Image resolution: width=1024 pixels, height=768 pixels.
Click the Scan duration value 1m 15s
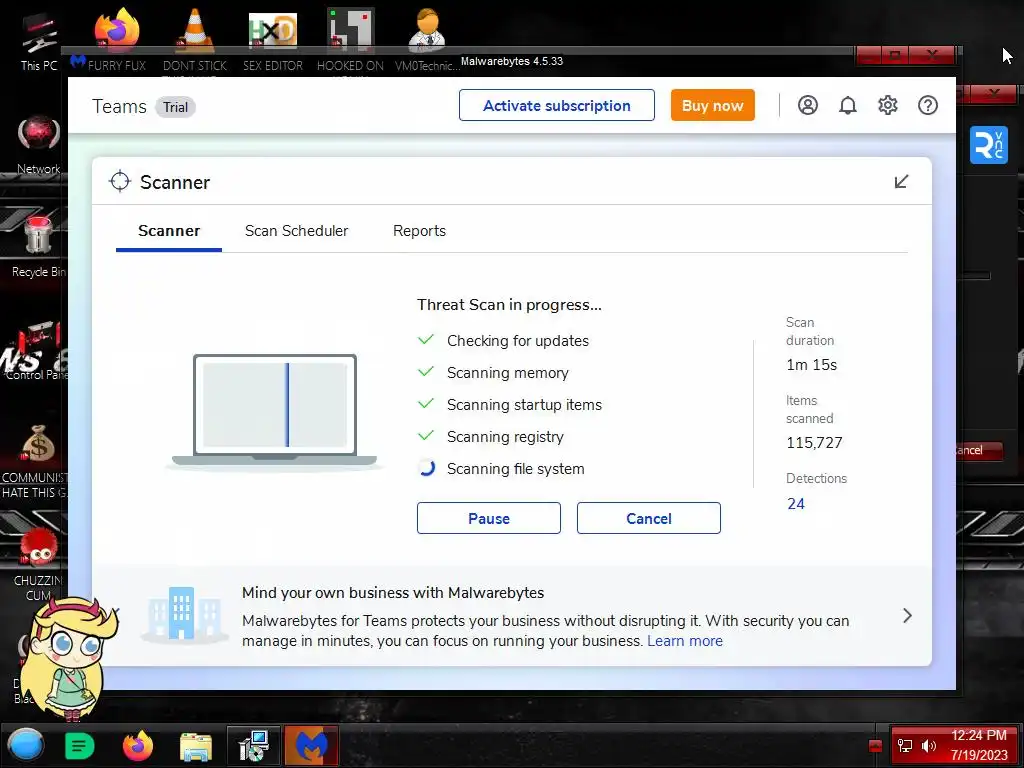coord(811,364)
